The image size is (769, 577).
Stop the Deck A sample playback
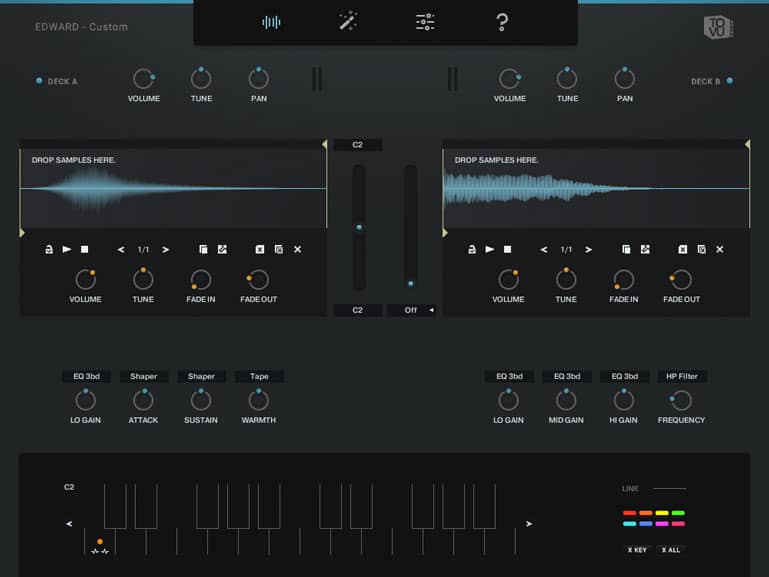click(84, 250)
